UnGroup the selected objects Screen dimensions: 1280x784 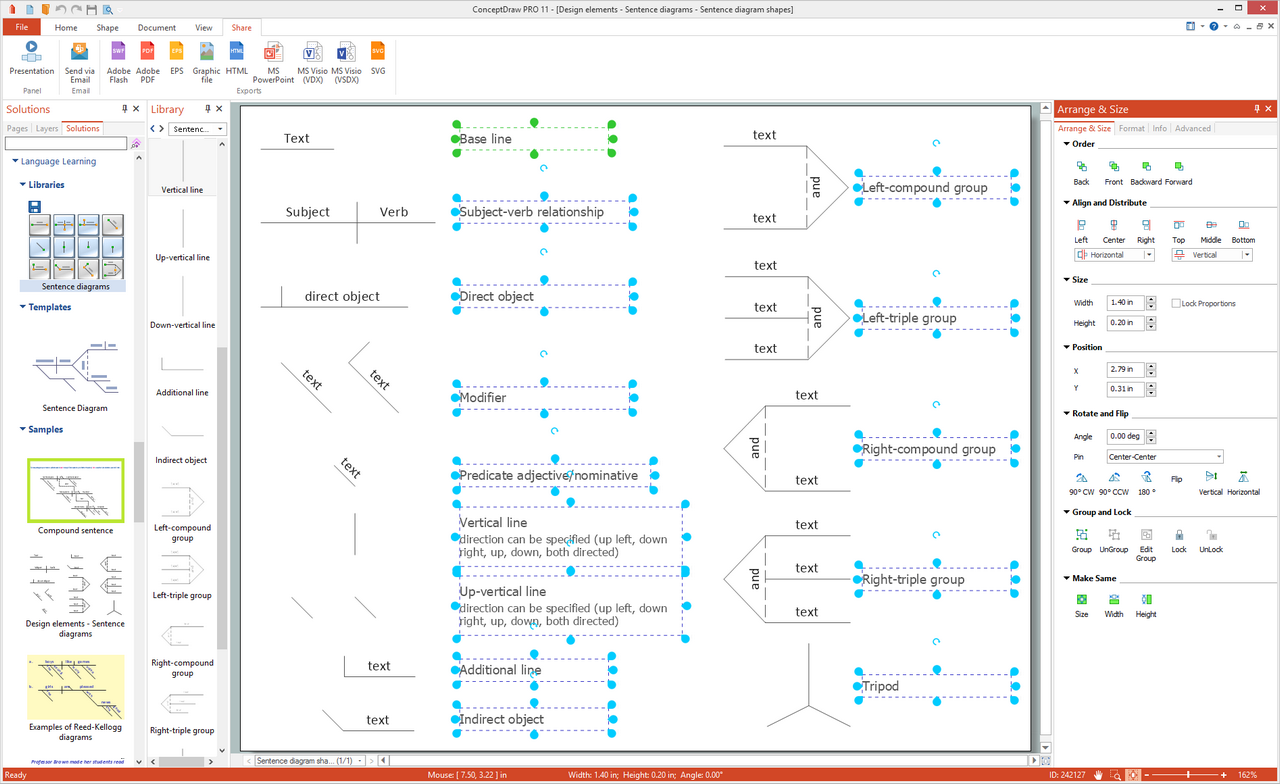[x=1113, y=541]
